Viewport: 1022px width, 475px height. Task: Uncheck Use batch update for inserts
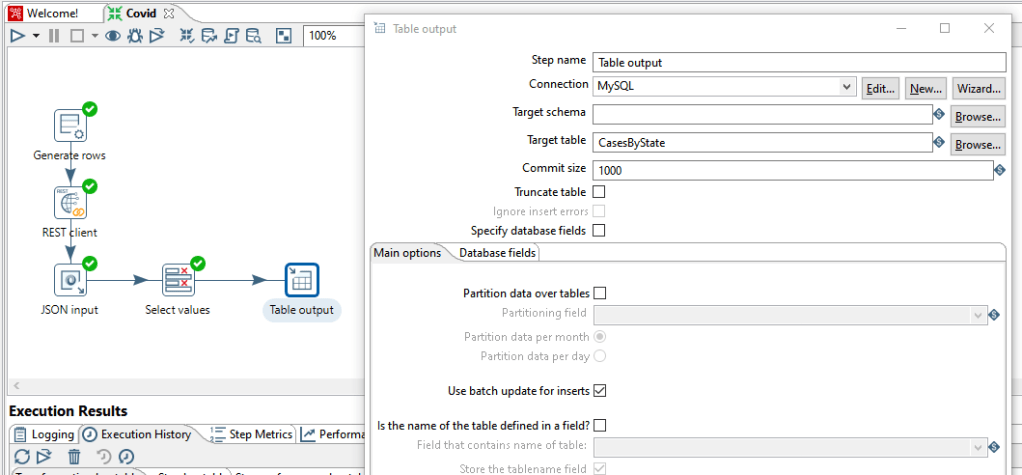[600, 390]
